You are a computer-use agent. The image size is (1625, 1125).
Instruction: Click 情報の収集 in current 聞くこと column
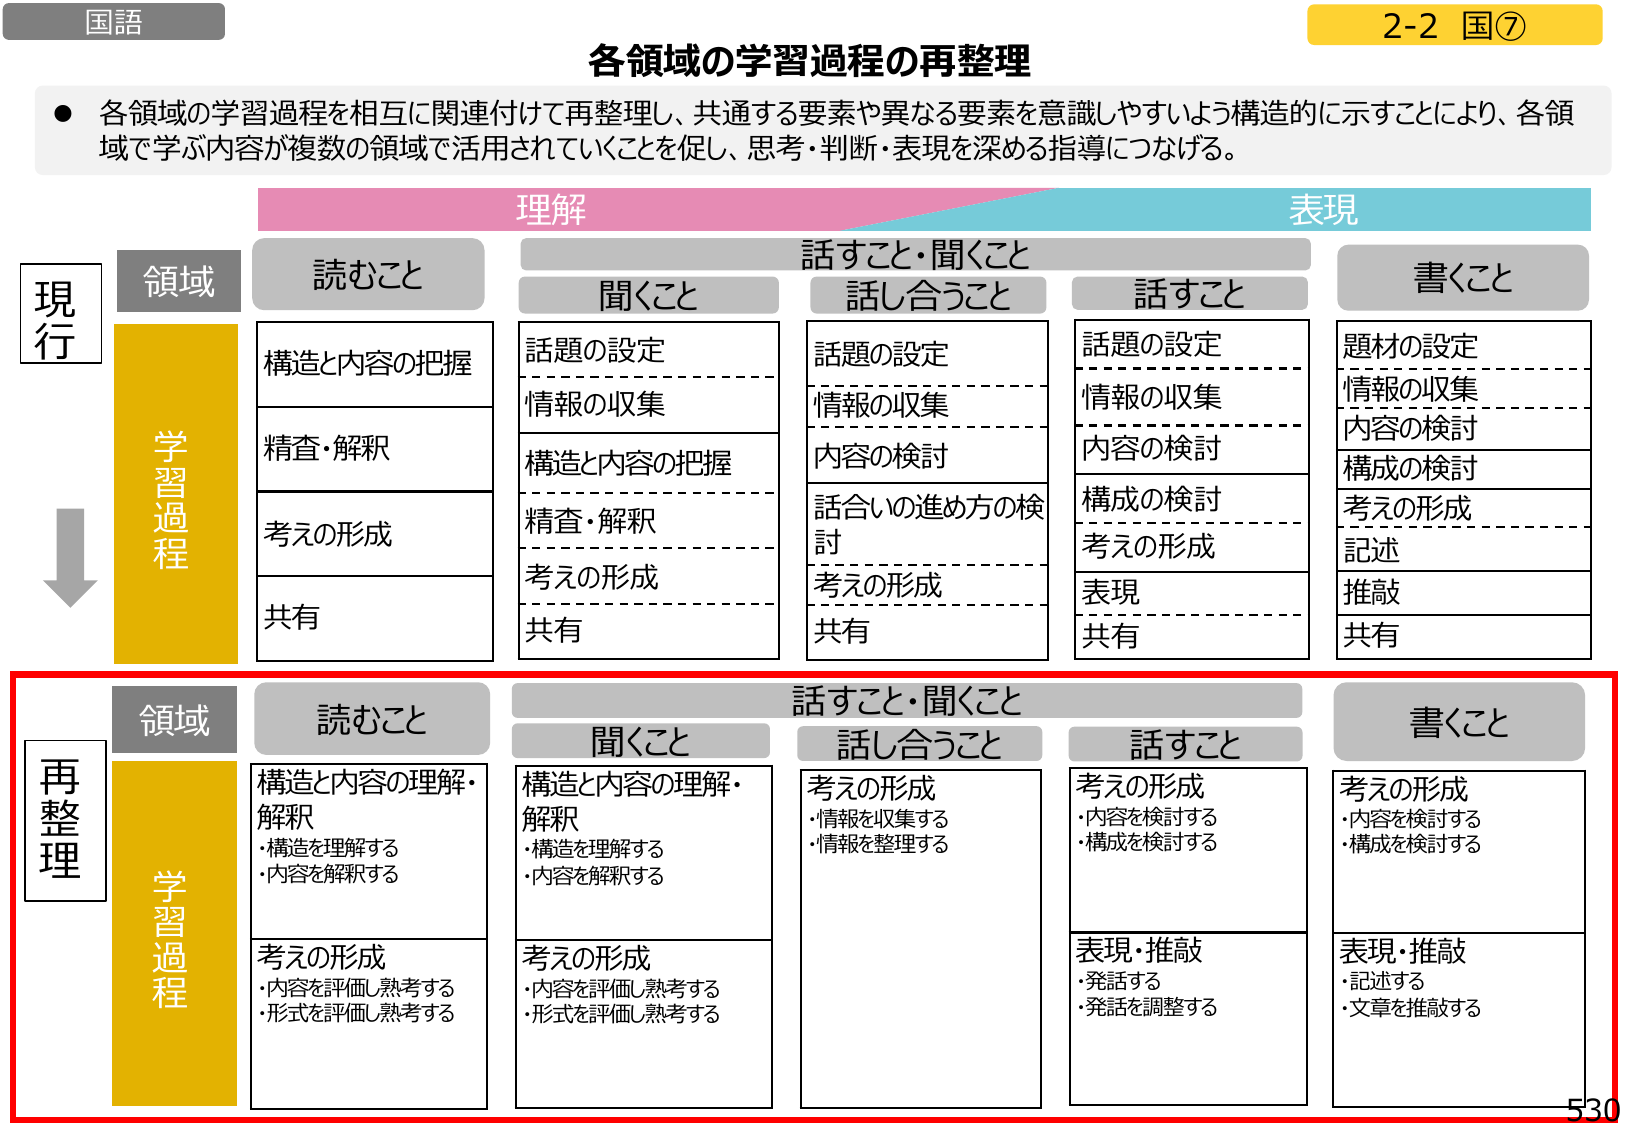595,404
